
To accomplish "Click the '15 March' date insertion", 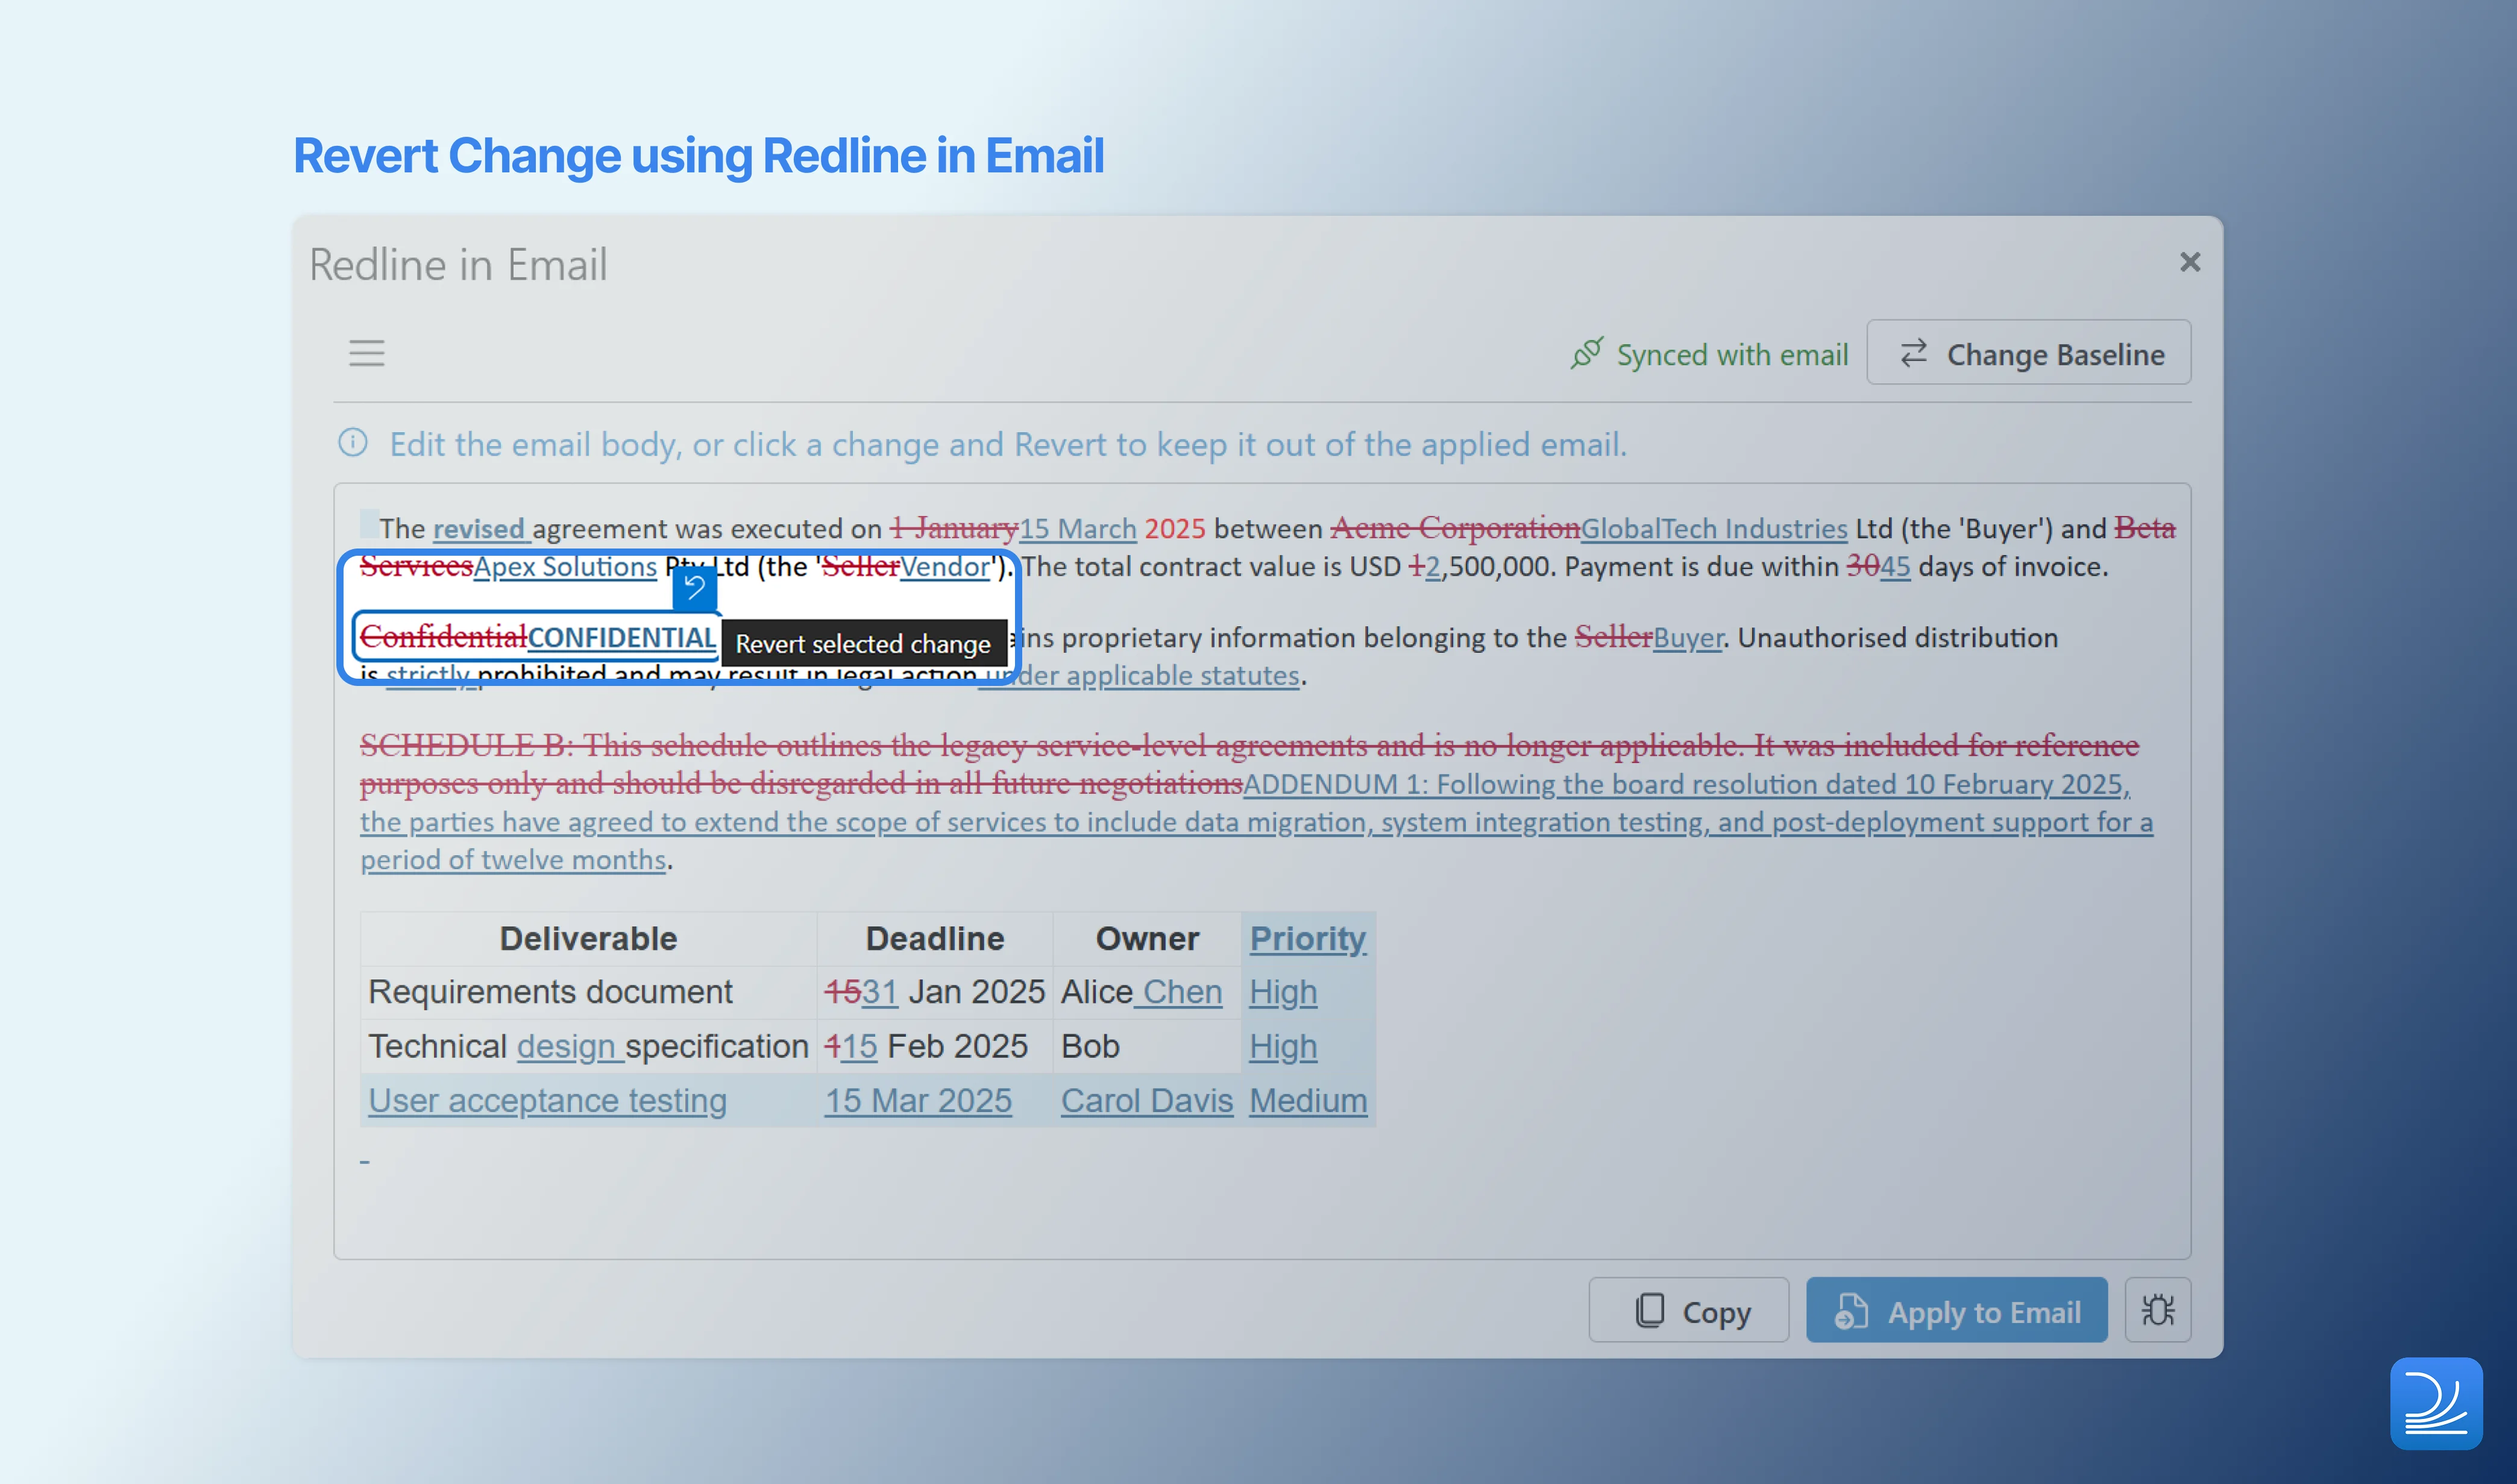I will pos(1077,528).
